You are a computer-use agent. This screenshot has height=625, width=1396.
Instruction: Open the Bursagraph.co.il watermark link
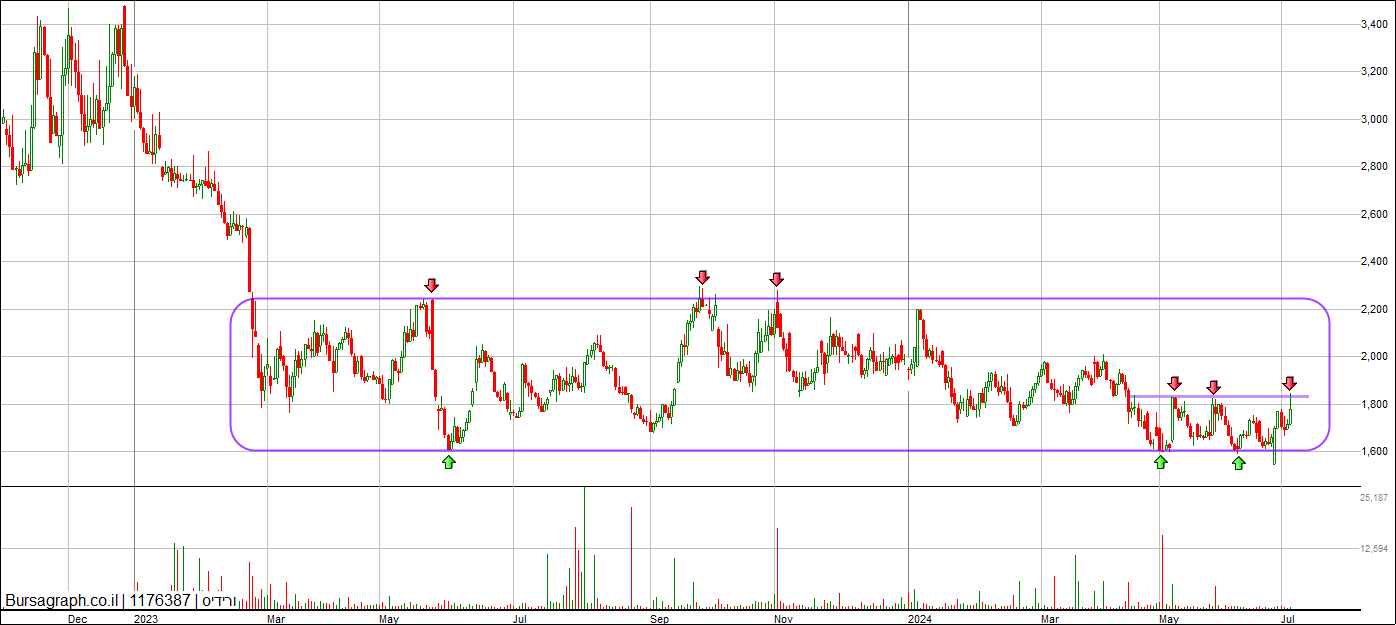(x=62, y=601)
